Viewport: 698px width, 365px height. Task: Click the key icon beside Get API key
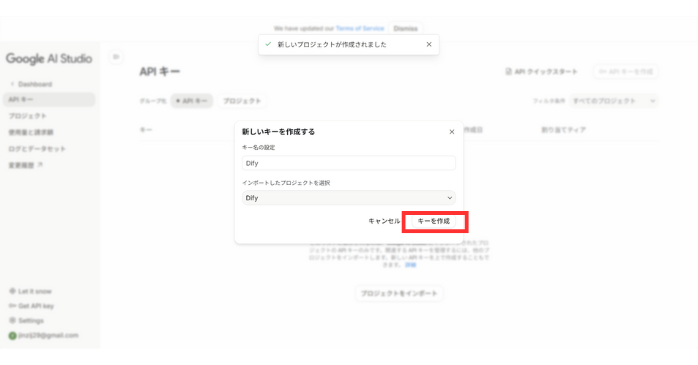(x=12, y=306)
